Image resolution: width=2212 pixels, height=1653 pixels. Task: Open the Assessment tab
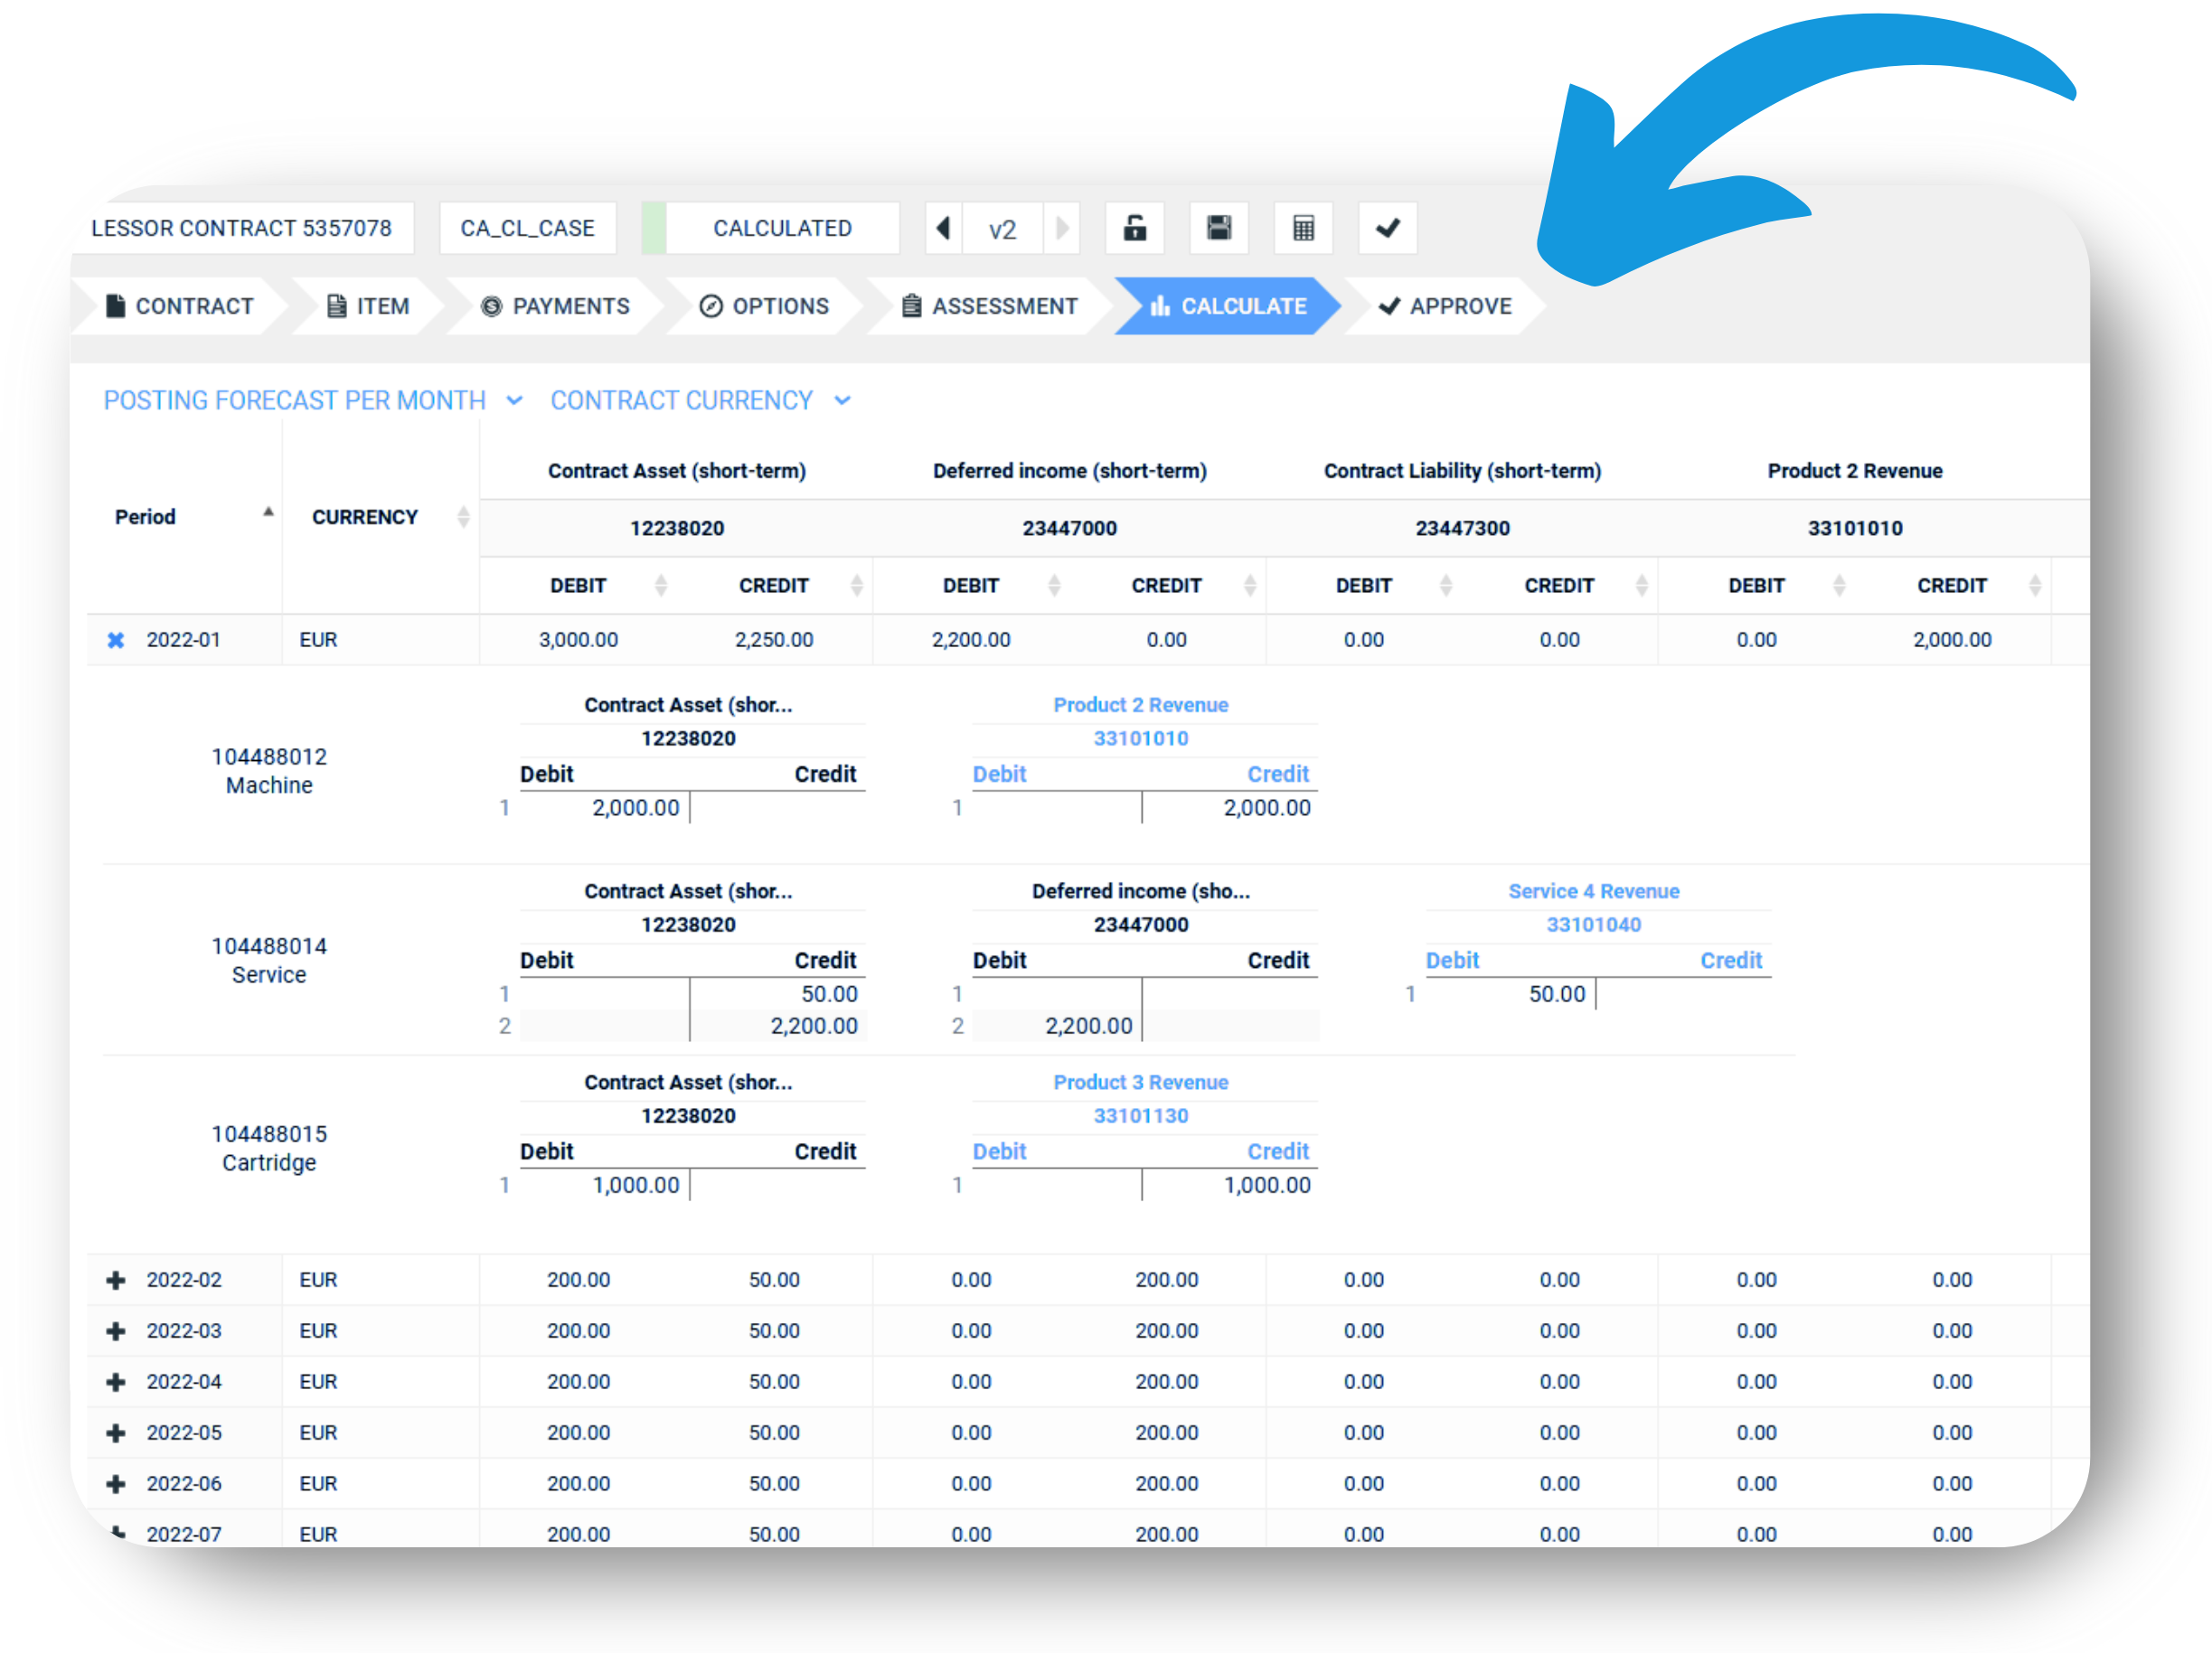tap(990, 306)
